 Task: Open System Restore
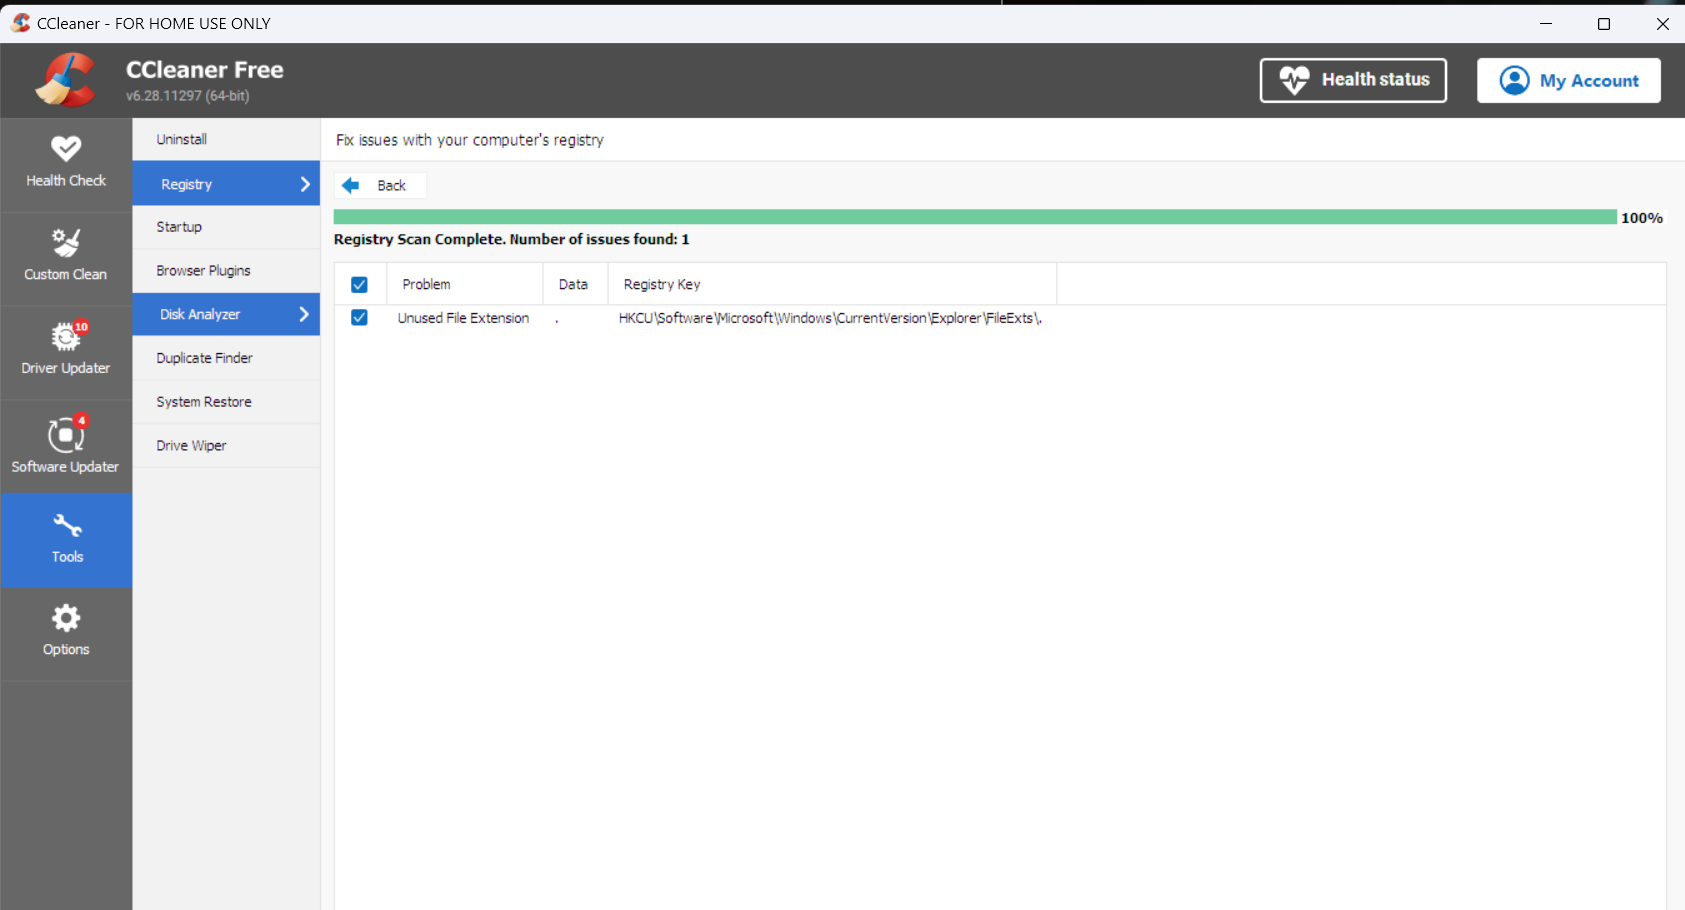tap(226, 402)
